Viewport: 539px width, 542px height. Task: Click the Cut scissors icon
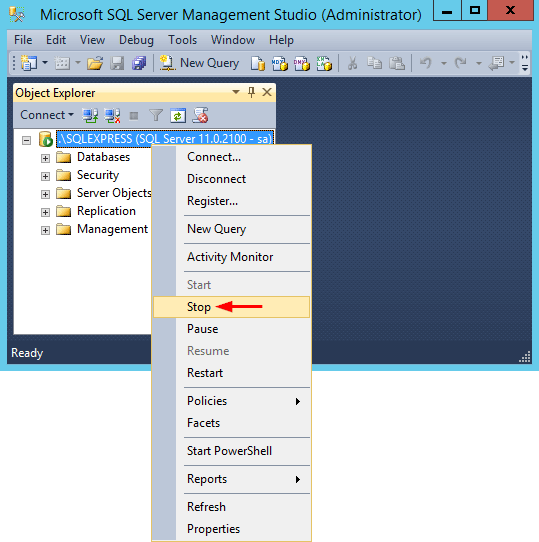352,64
